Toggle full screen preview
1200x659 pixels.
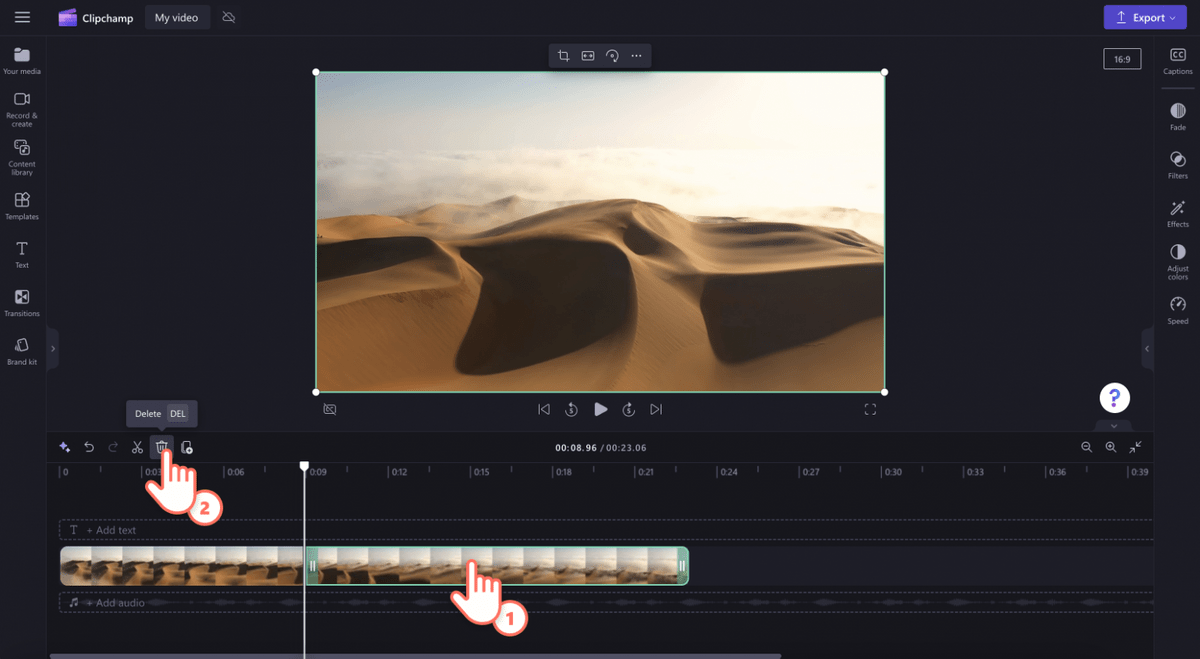pyautogui.click(x=870, y=409)
